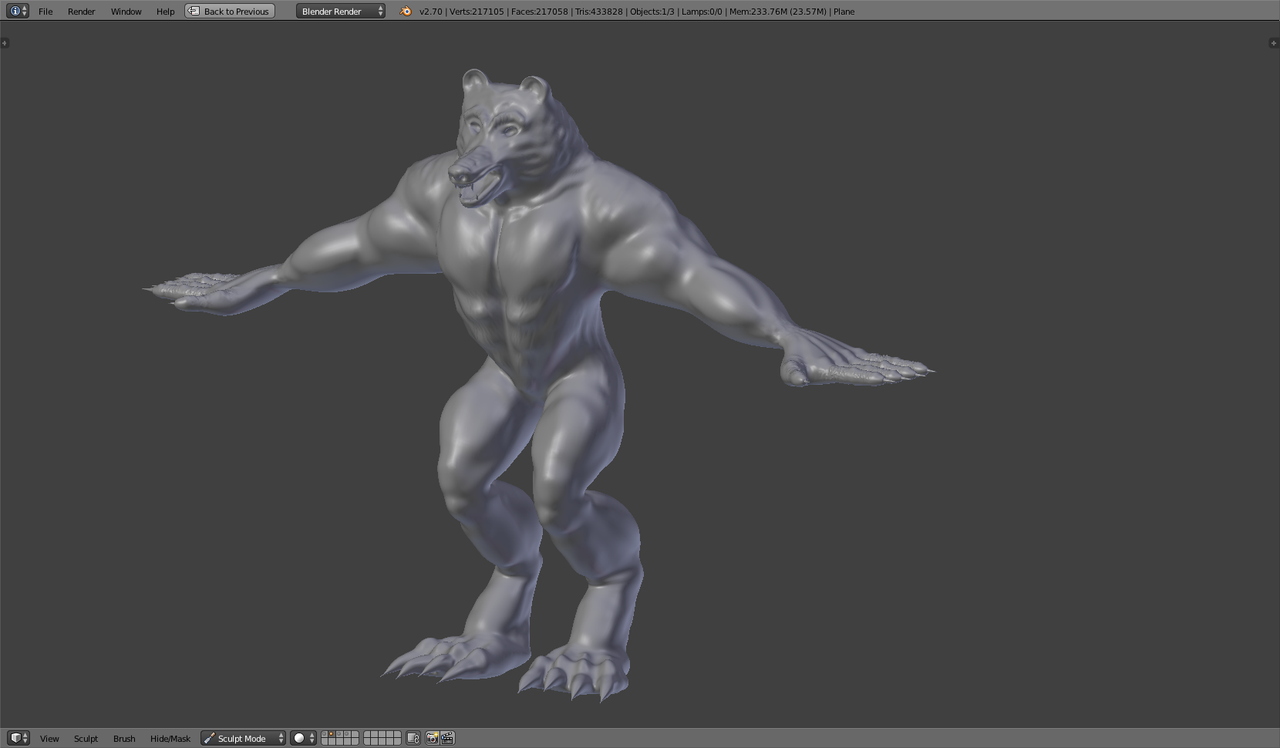The height and width of the screenshot is (748, 1280).
Task: Open the viewport shading mode selector
Action: point(304,738)
